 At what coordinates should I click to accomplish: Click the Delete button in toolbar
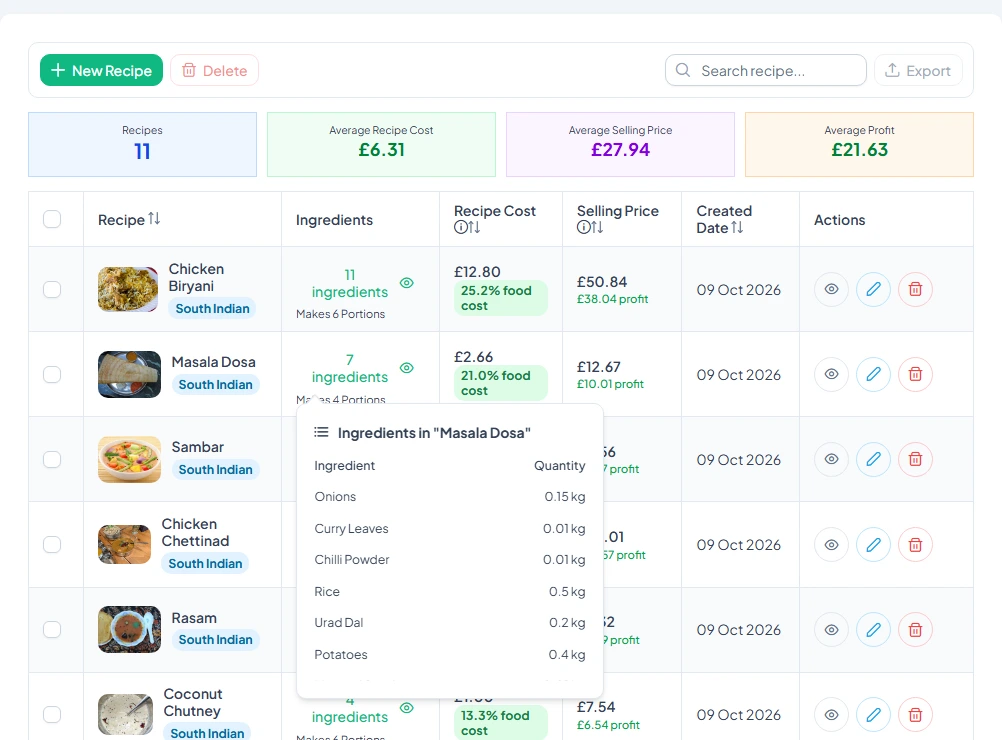[x=214, y=70]
